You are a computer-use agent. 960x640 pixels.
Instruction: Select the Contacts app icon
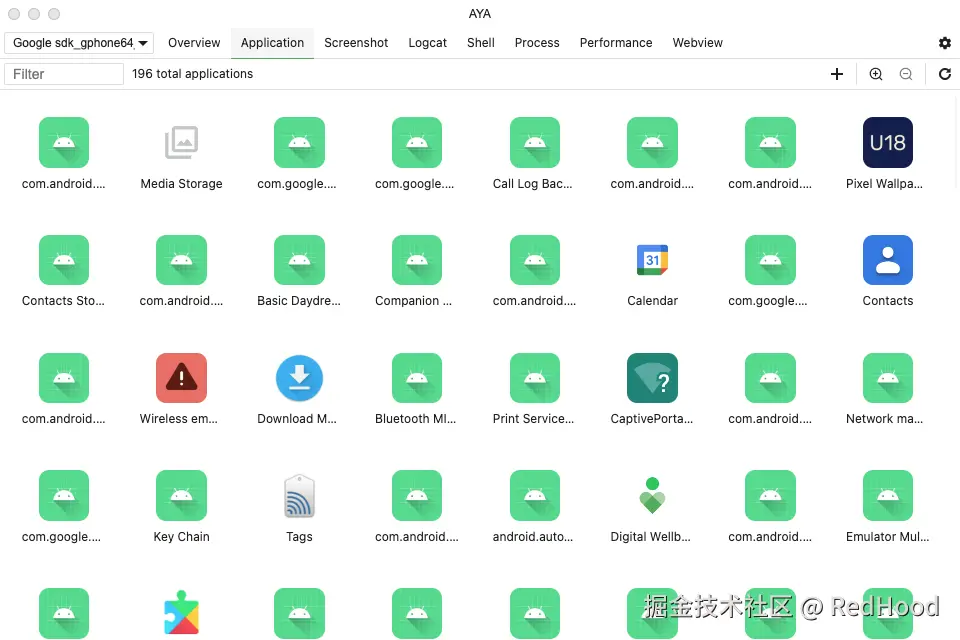[887, 260]
